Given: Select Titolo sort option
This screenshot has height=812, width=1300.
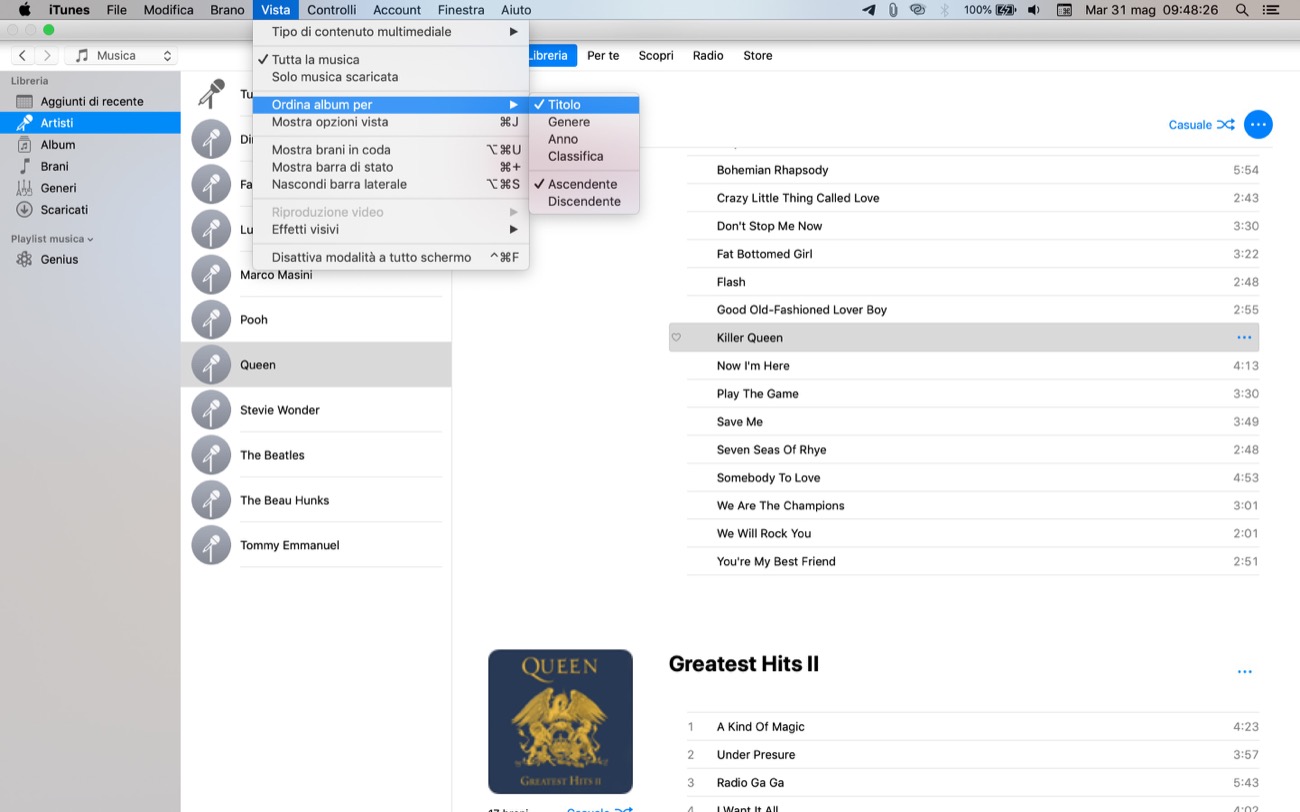Looking at the screenshot, I should 584,104.
